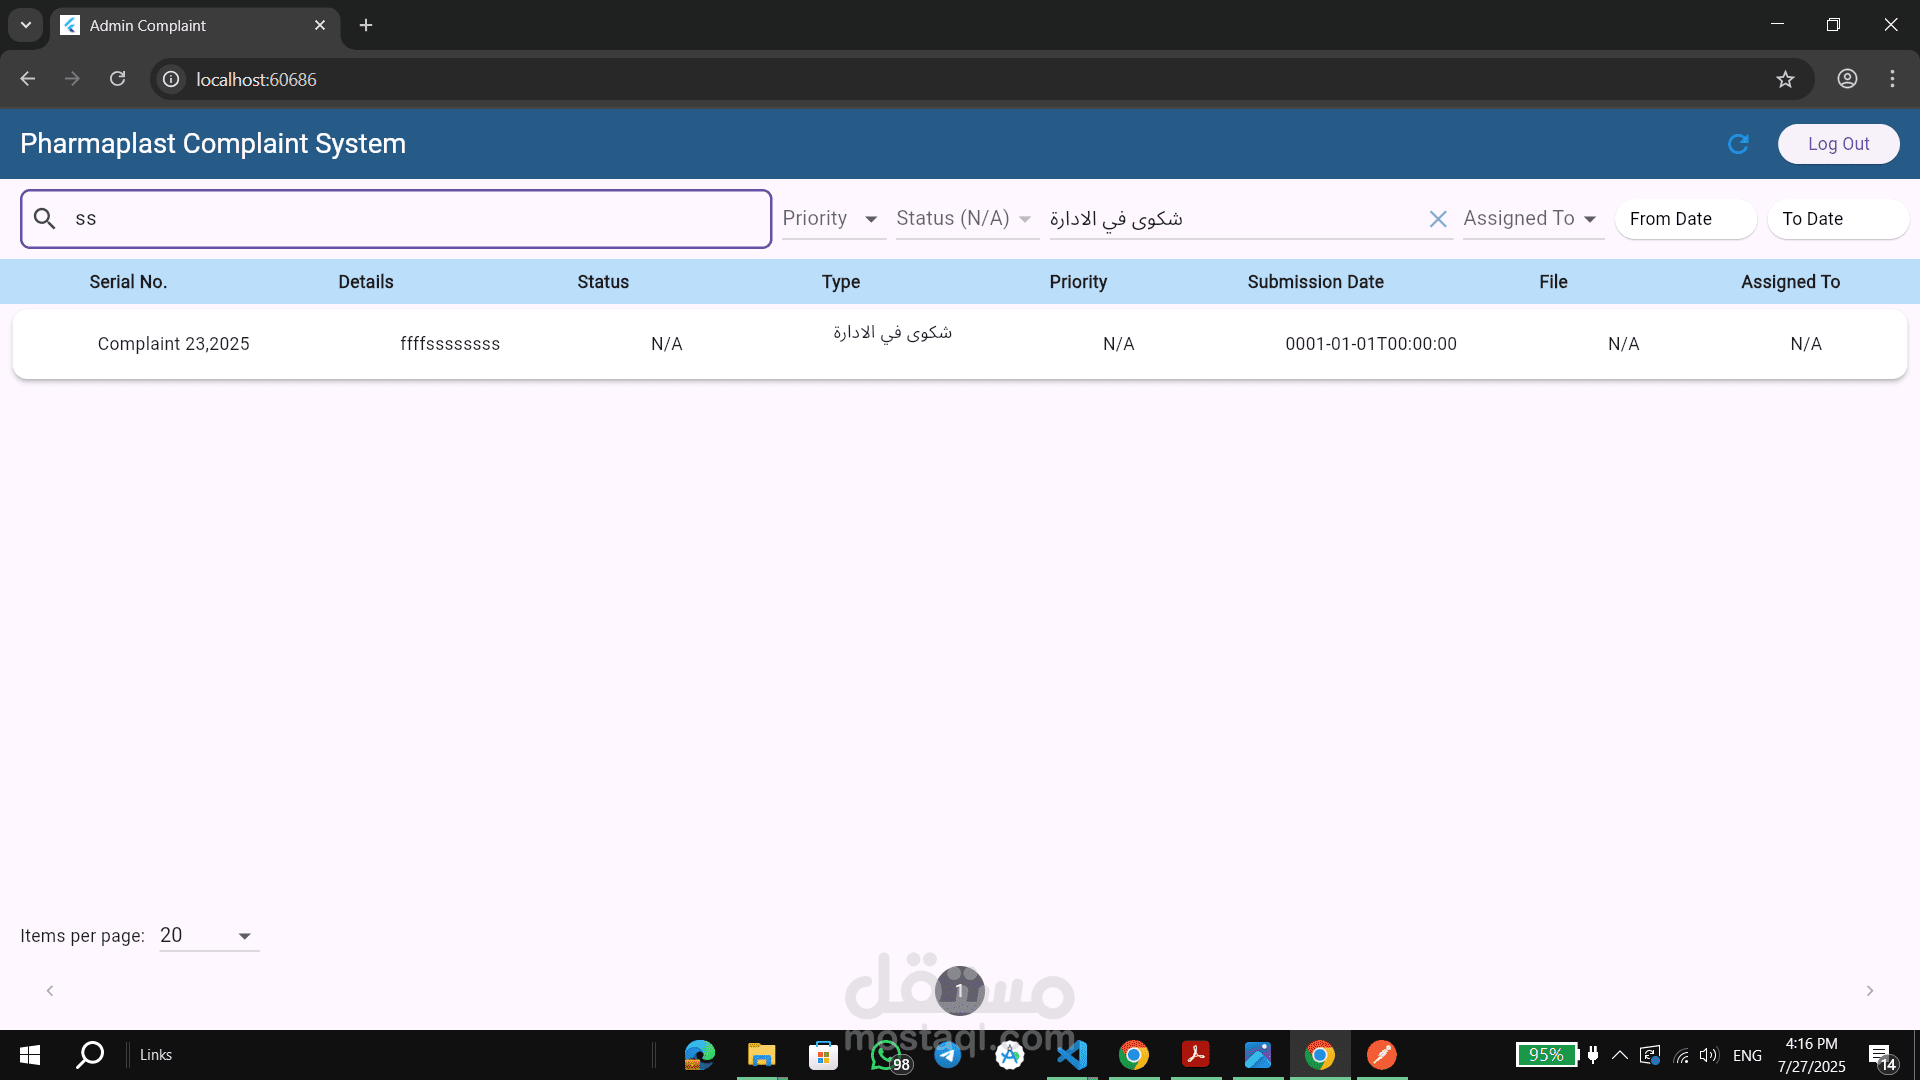This screenshot has width=1920, height=1080.
Task: Click the search magnifier icon in the search field
Action: tap(45, 218)
